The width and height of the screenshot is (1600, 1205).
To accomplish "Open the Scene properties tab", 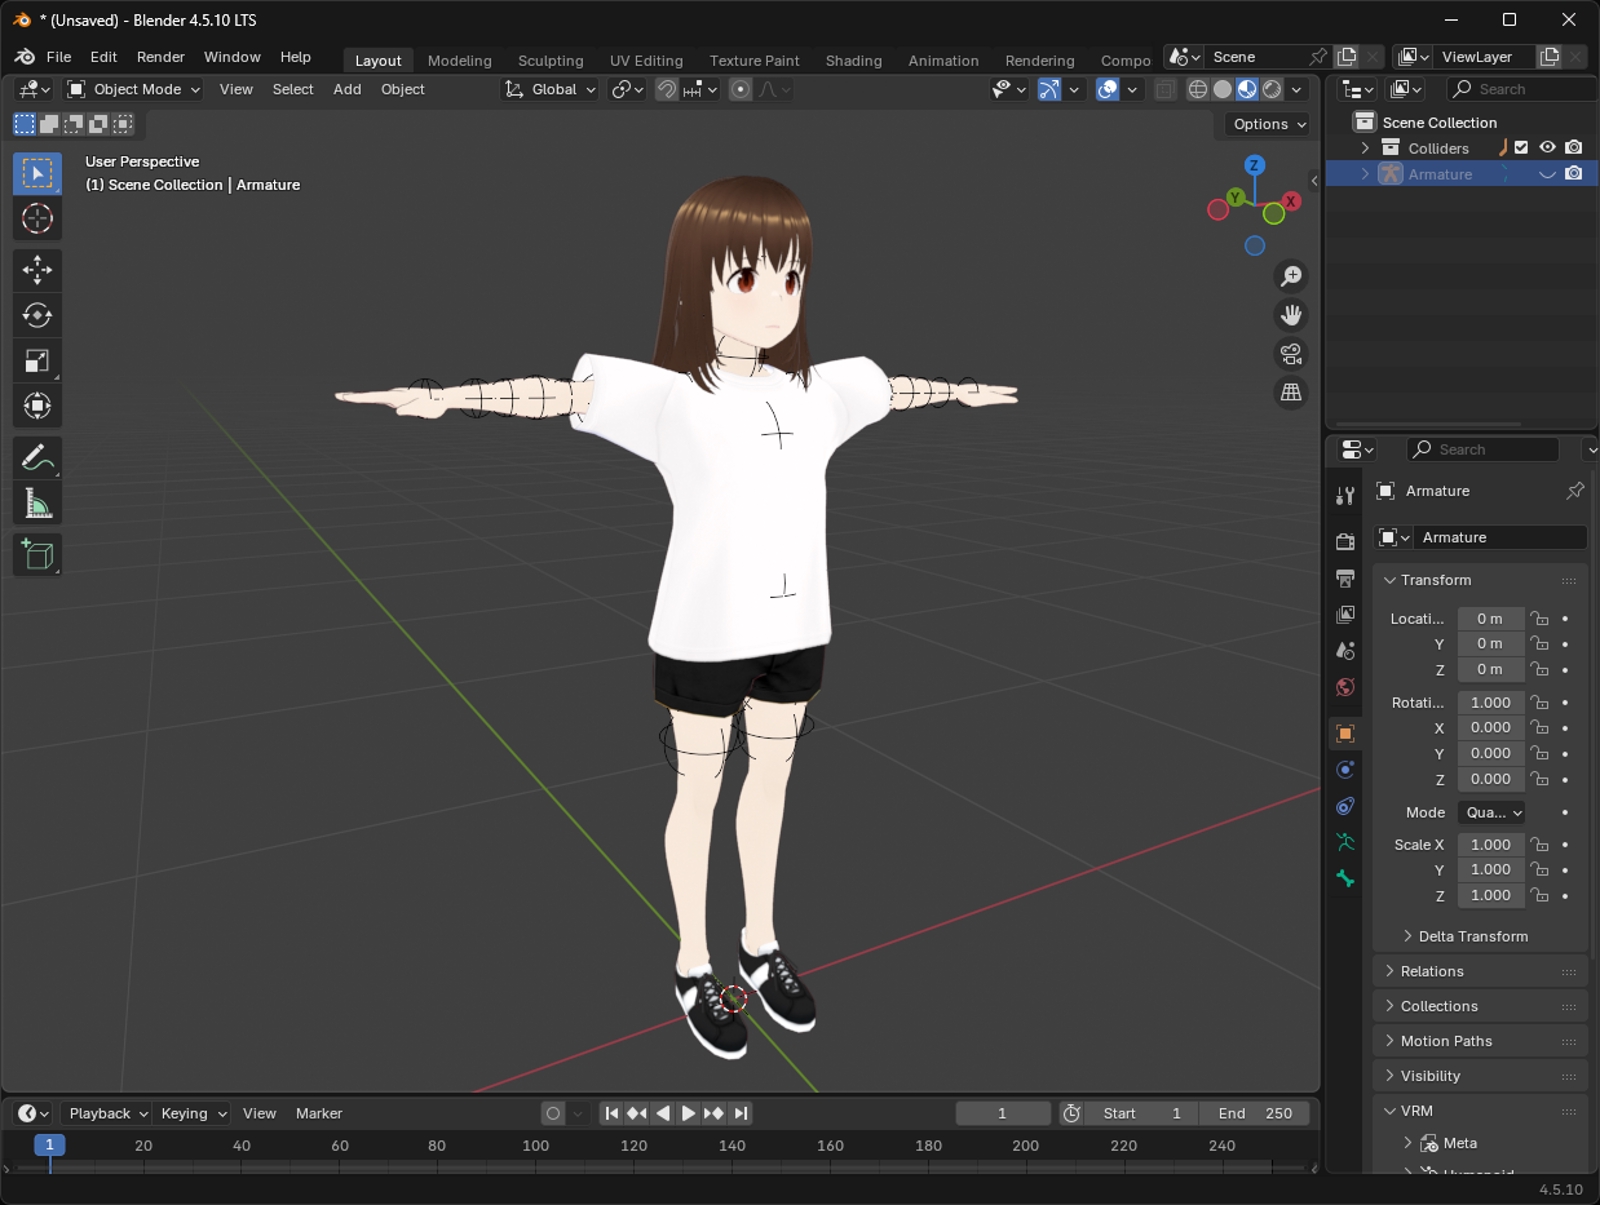I will [1345, 651].
